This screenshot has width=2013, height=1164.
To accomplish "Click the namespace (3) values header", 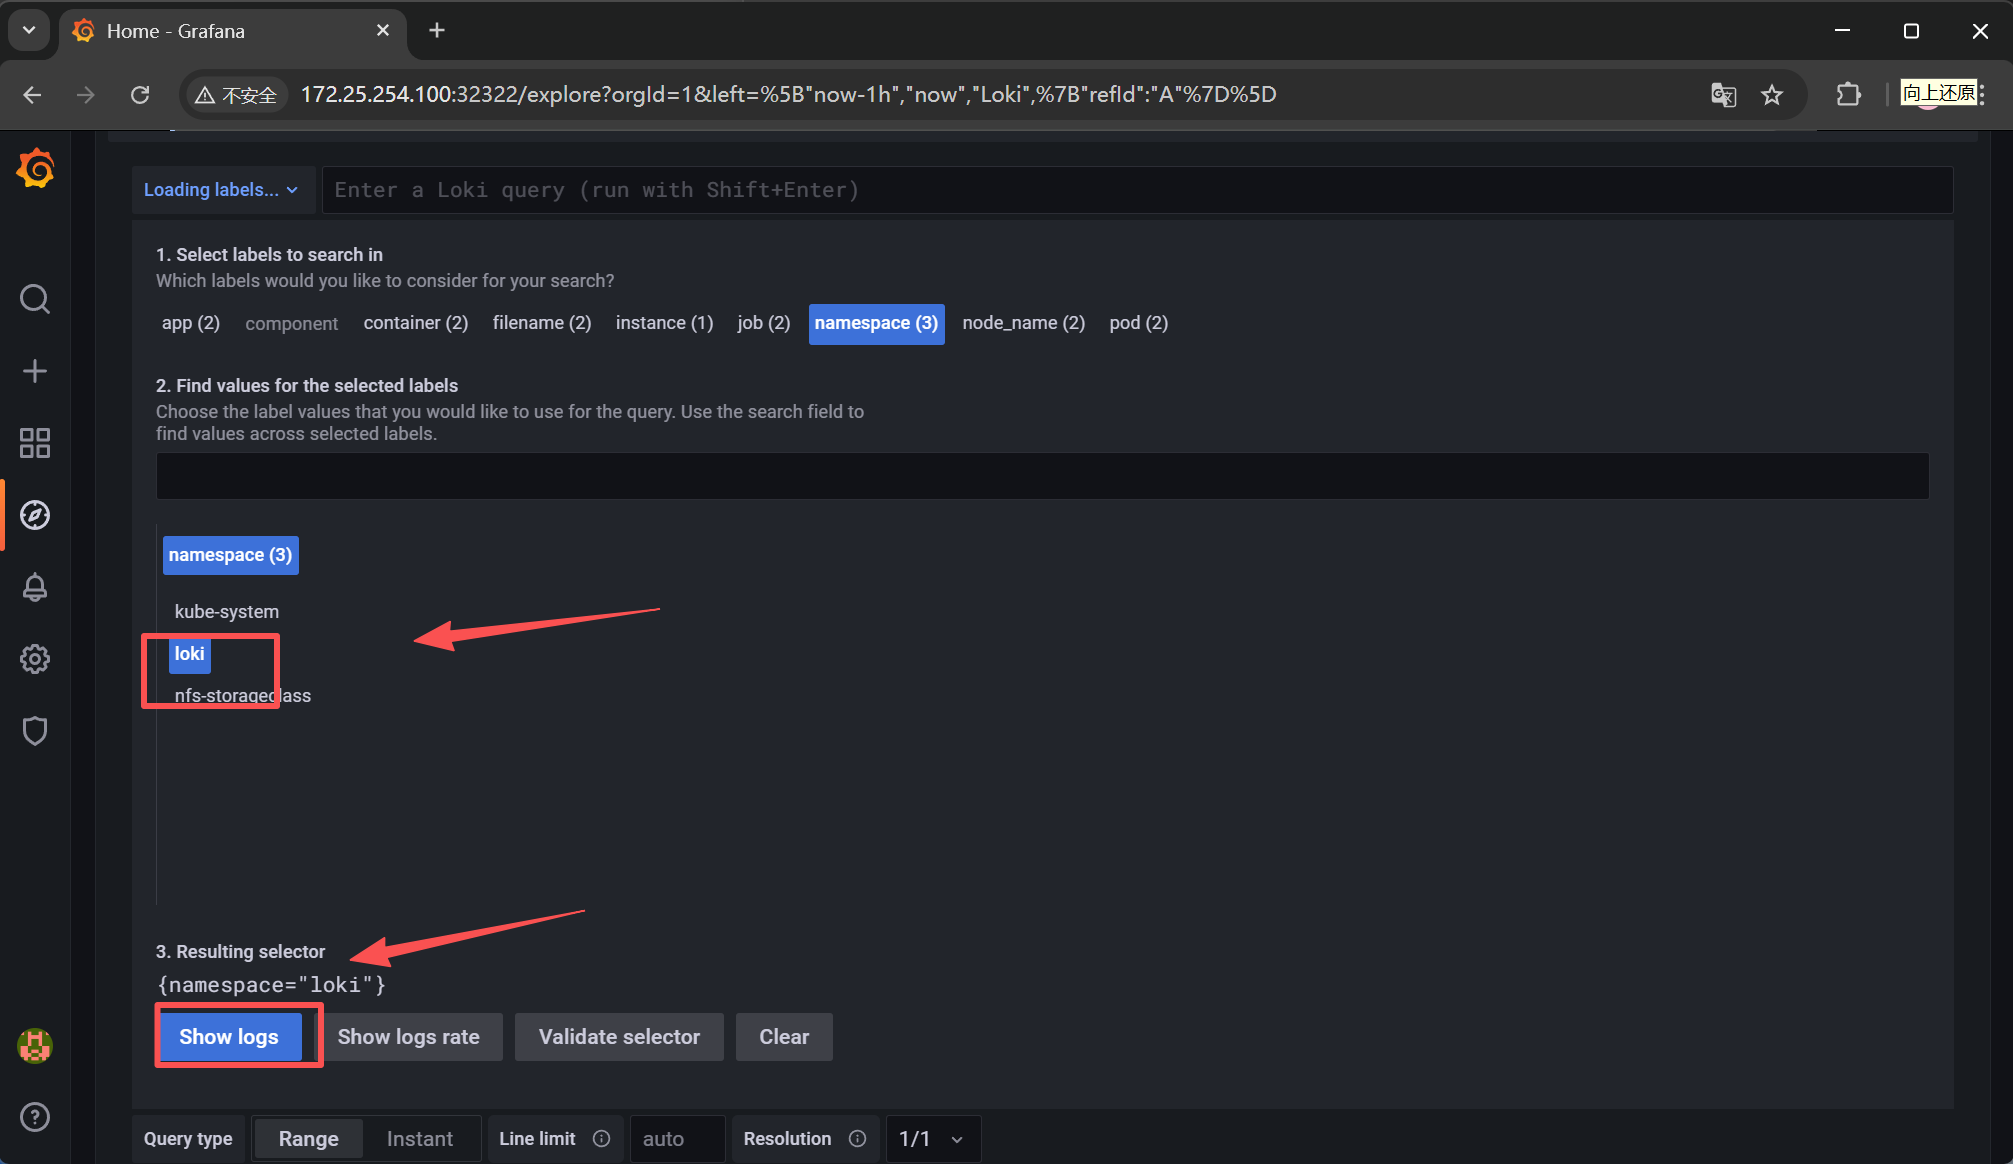I will tap(230, 555).
